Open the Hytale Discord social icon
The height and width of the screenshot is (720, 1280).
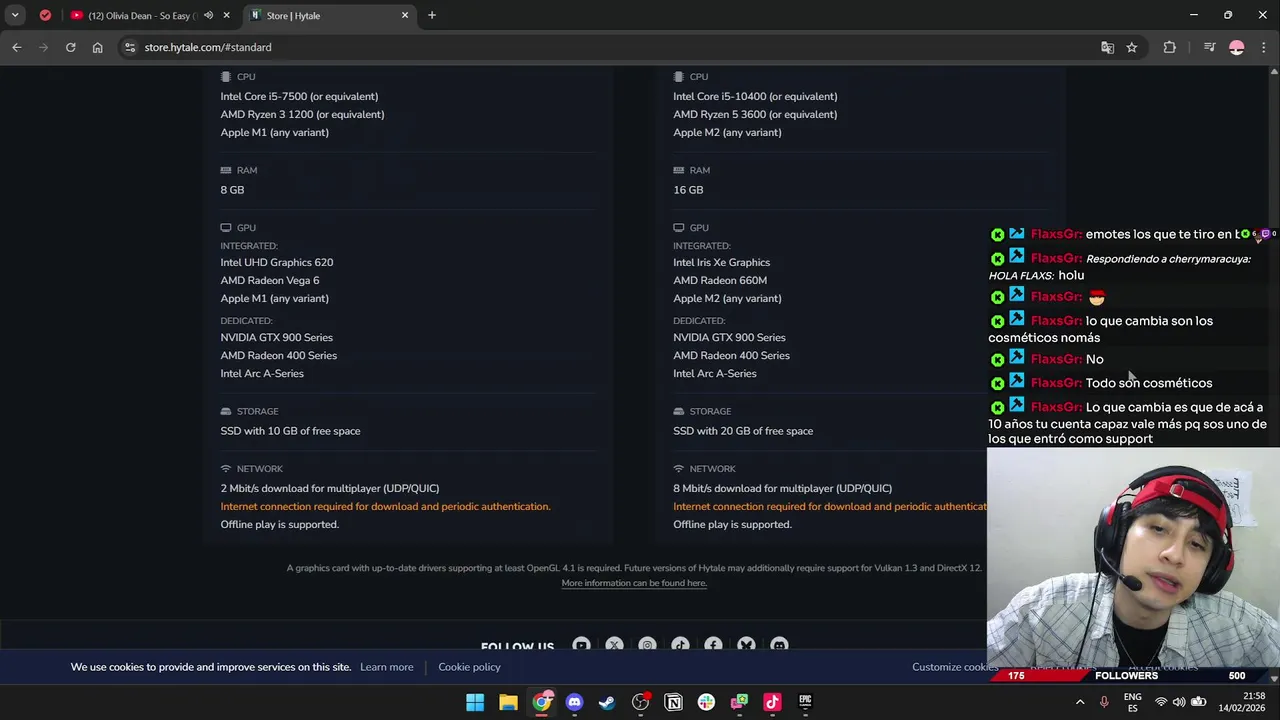[x=779, y=645]
